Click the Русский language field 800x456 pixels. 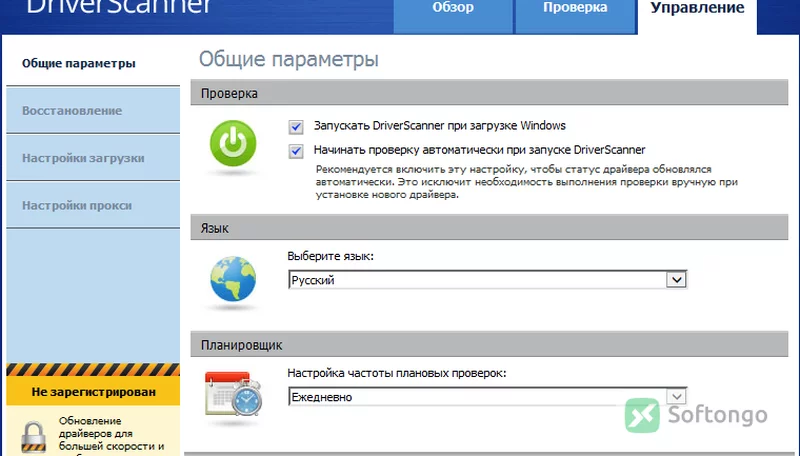[x=488, y=280]
